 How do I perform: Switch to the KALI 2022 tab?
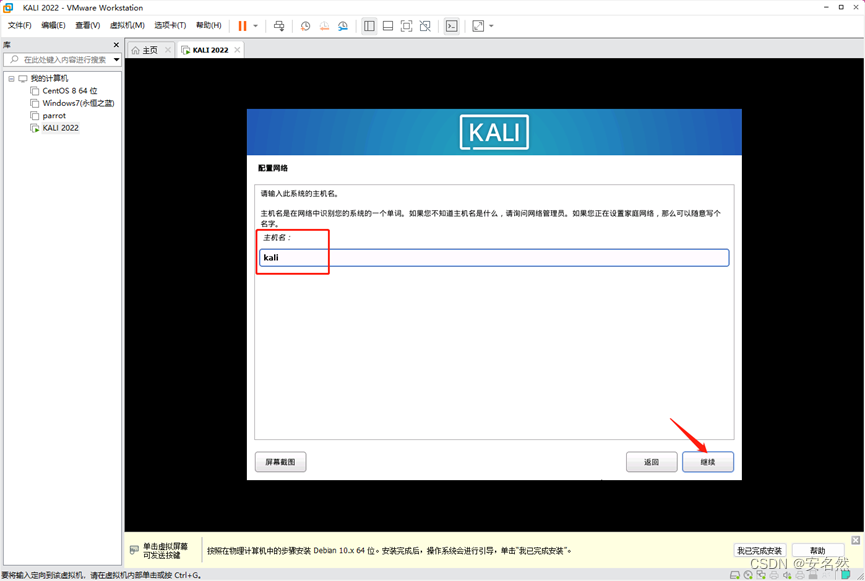pyautogui.click(x=210, y=50)
